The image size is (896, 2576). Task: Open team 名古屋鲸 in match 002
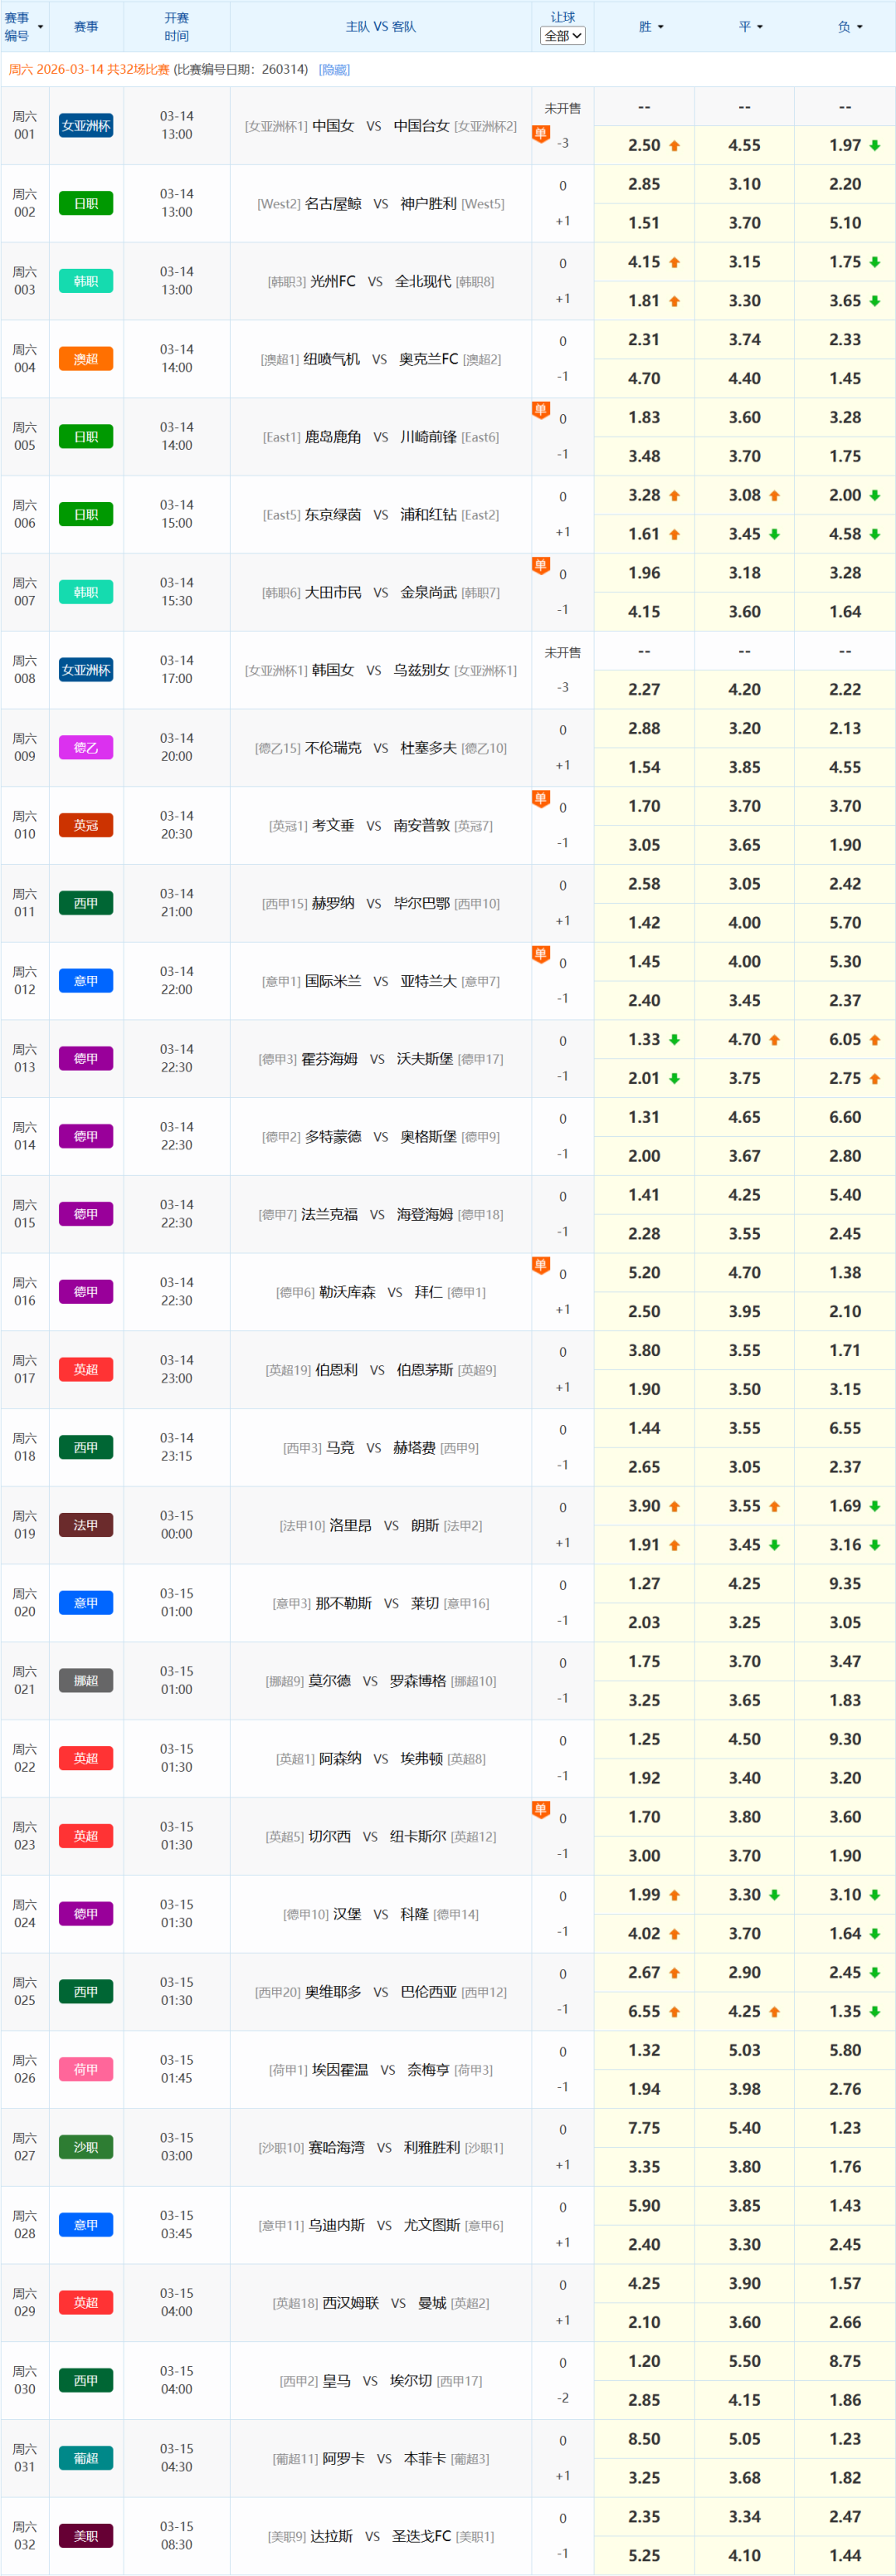(x=333, y=204)
